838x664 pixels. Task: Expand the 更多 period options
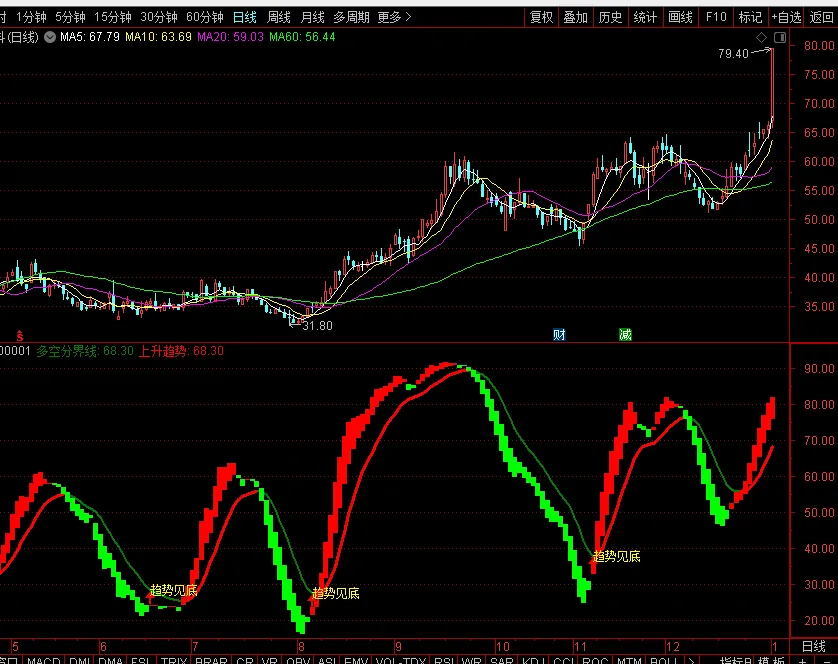tap(394, 17)
